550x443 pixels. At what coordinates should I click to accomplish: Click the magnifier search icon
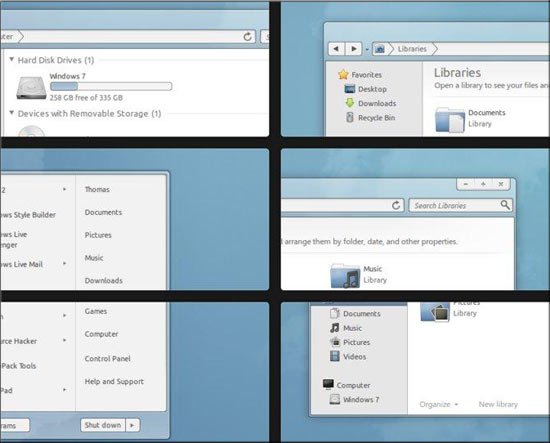click(505, 205)
